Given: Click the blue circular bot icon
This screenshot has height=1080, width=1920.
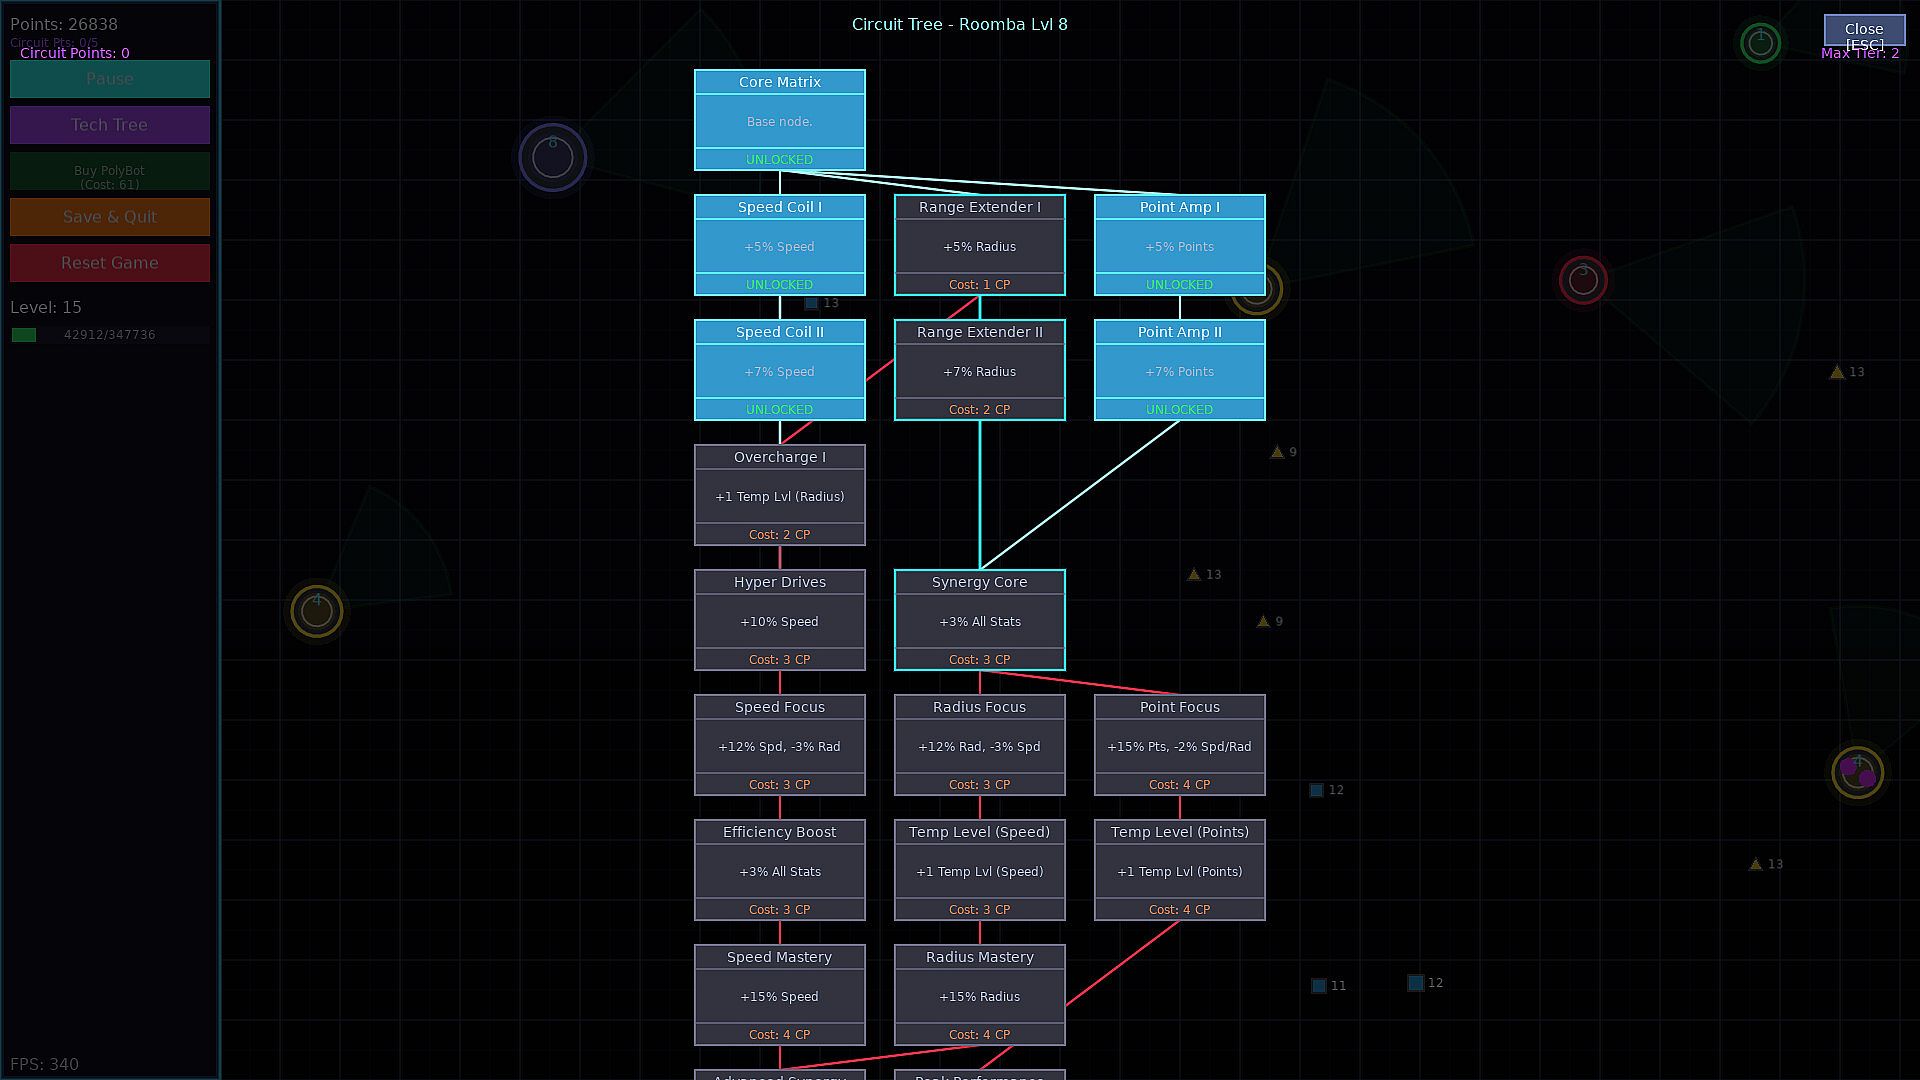Looking at the screenshot, I should (x=553, y=157).
